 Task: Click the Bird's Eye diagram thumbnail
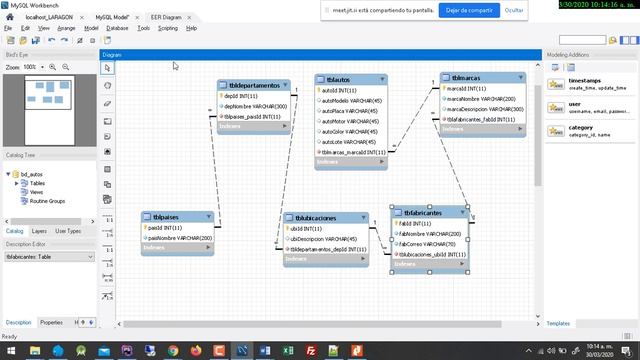(49, 110)
